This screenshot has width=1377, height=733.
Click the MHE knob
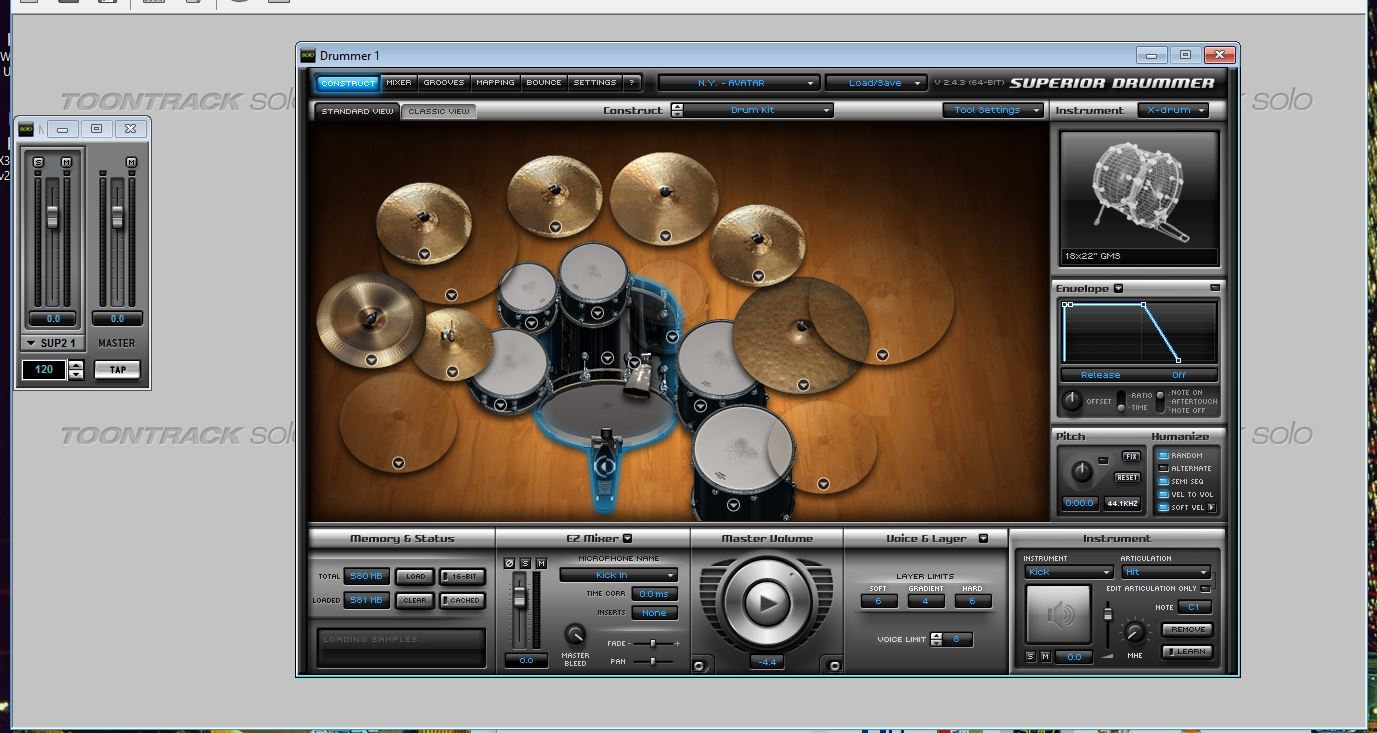(1134, 633)
